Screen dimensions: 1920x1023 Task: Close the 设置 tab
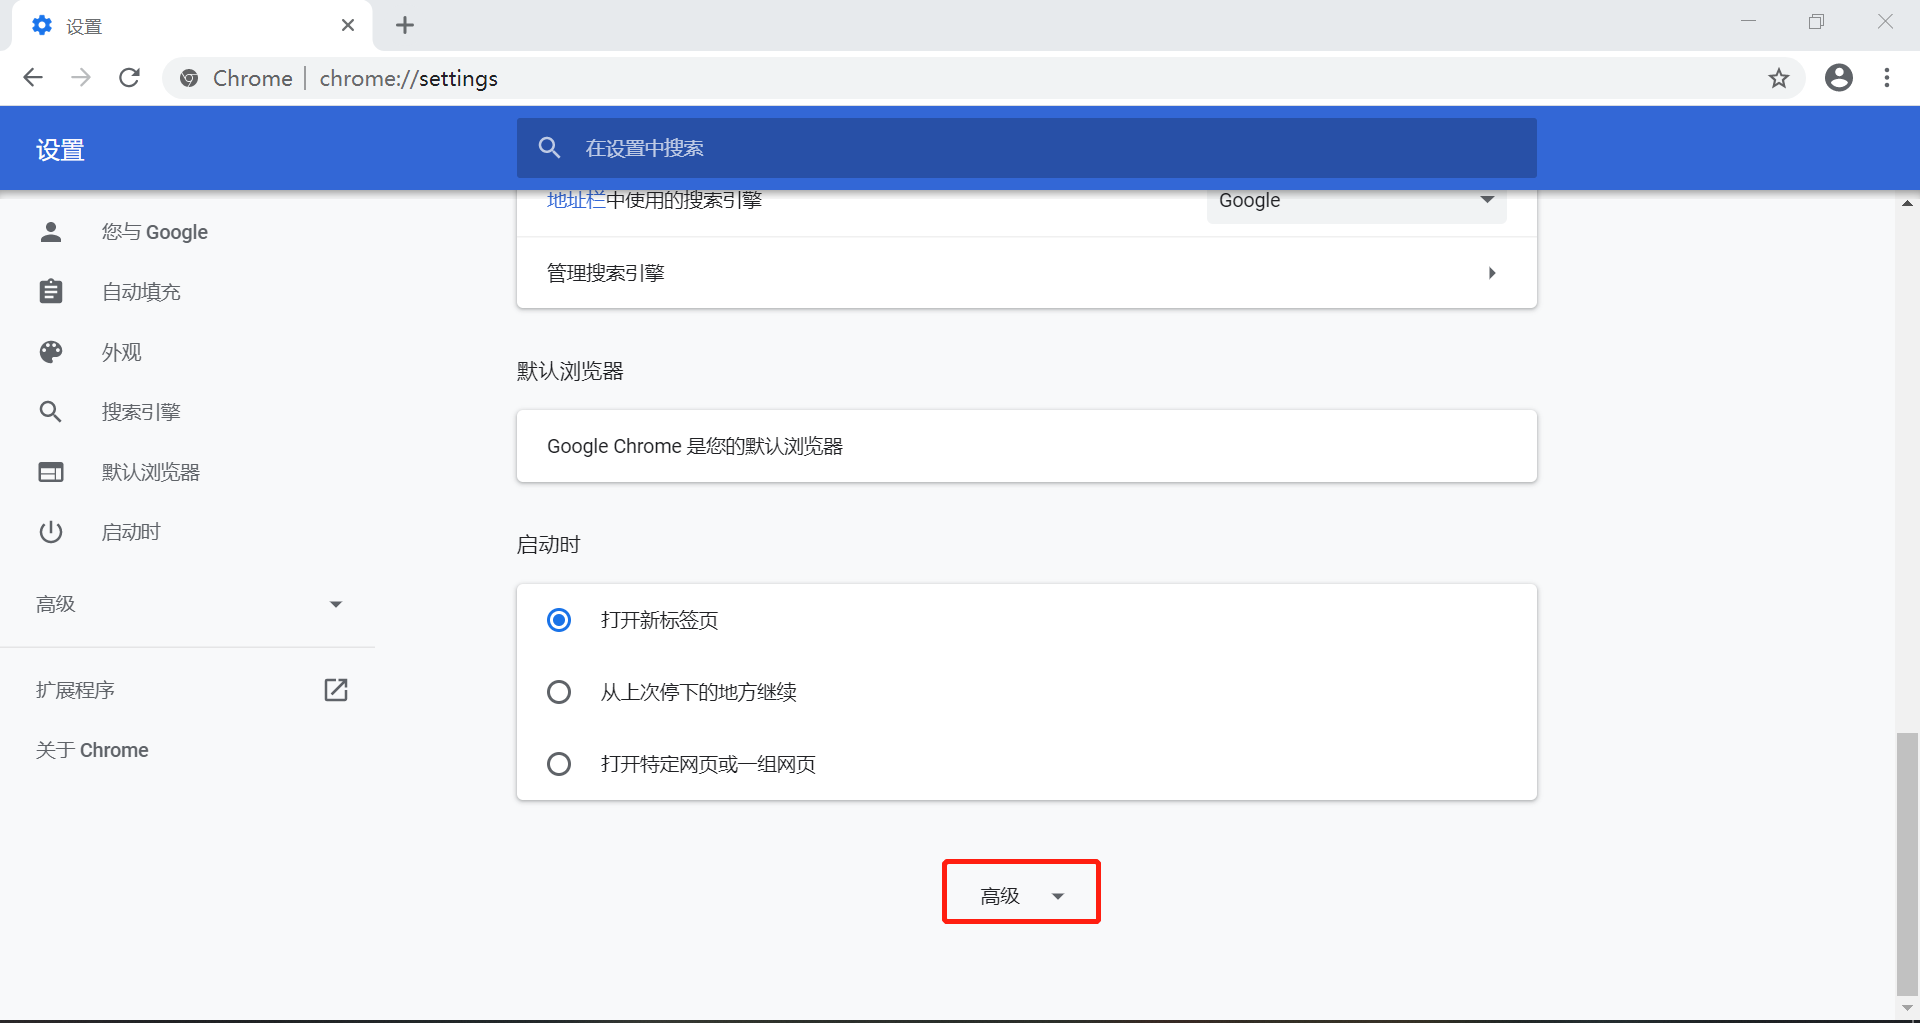point(348,25)
